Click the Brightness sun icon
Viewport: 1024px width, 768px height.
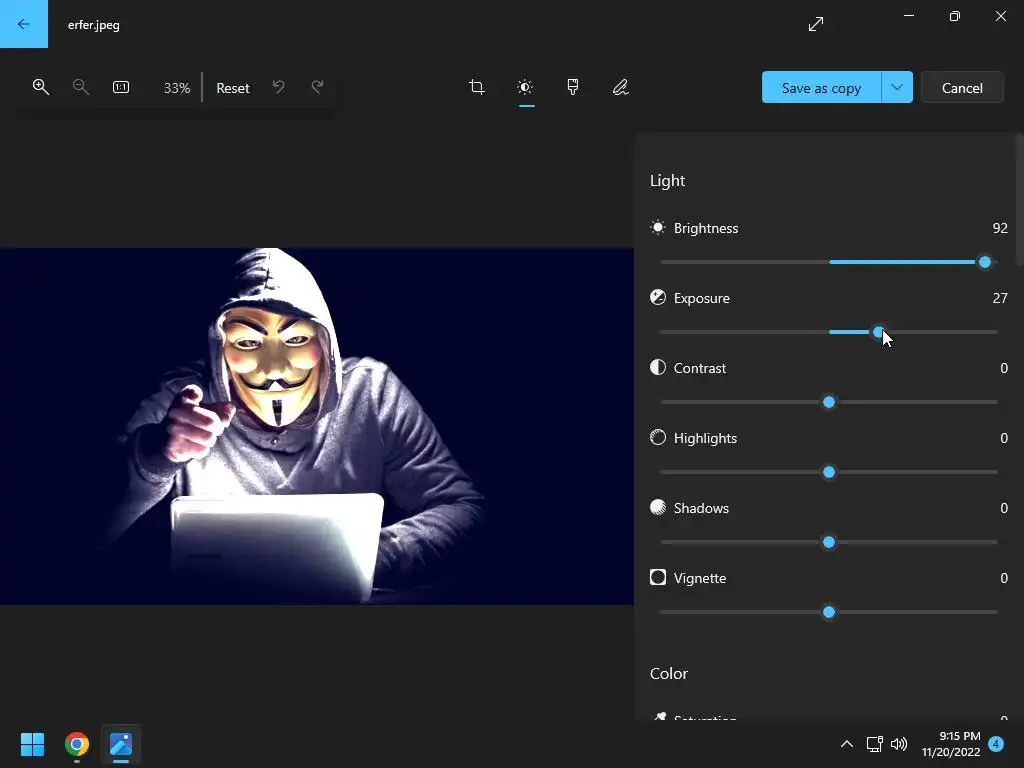[658, 227]
